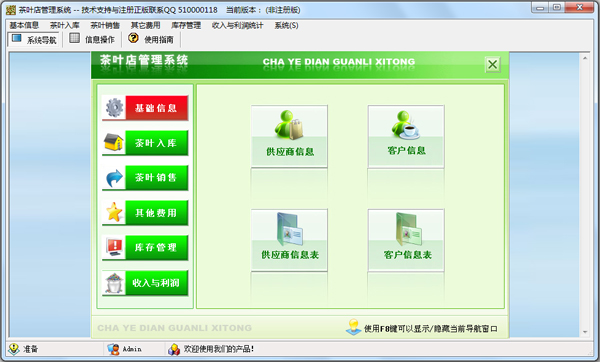Select the green 收入与利润 button

click(x=157, y=283)
